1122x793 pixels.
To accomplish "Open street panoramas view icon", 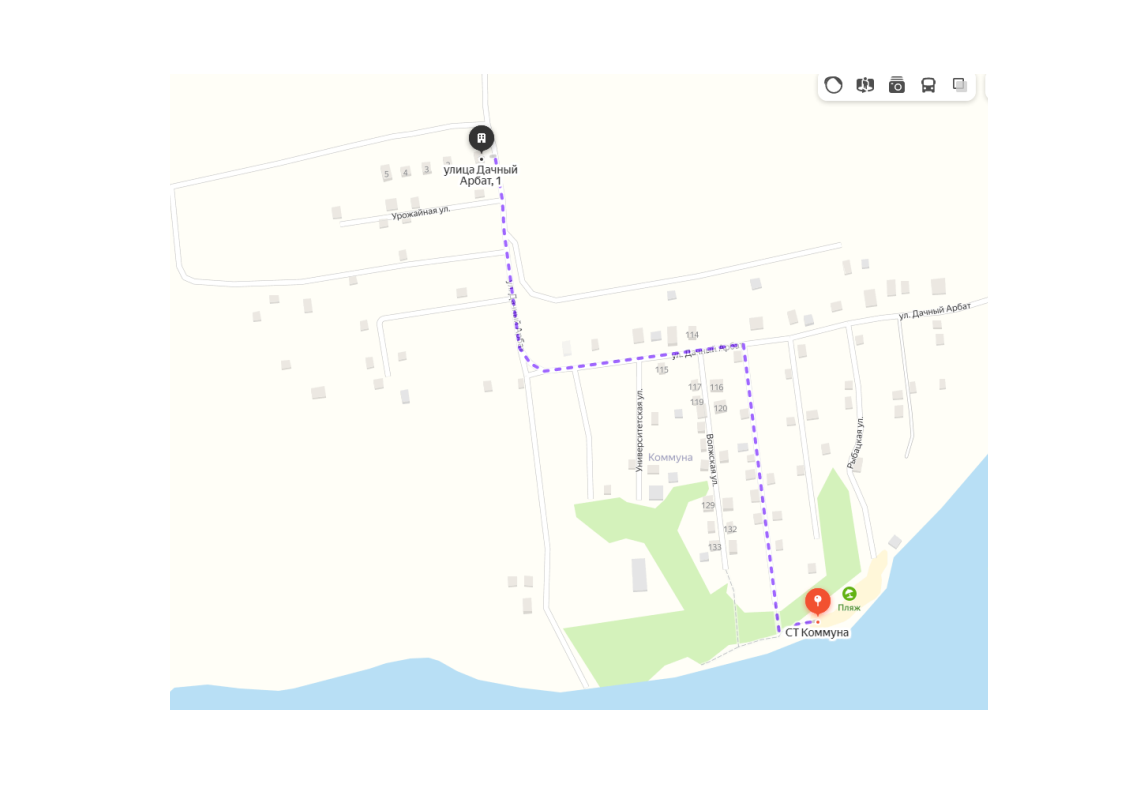I will tap(865, 85).
